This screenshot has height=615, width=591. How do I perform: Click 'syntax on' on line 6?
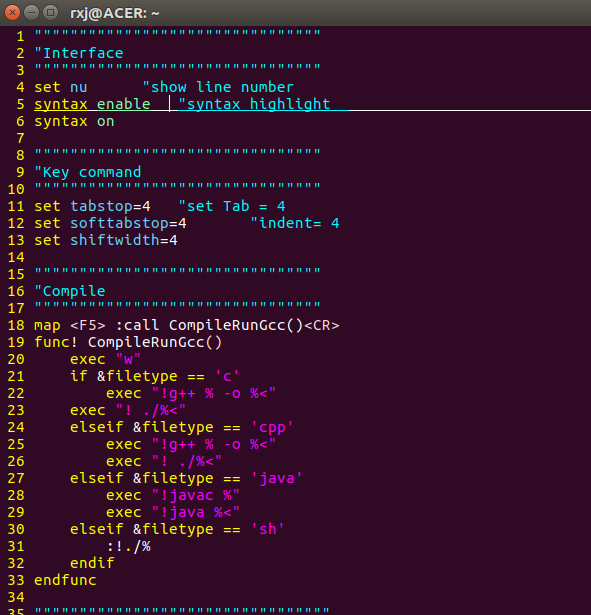pyautogui.click(x=75, y=121)
